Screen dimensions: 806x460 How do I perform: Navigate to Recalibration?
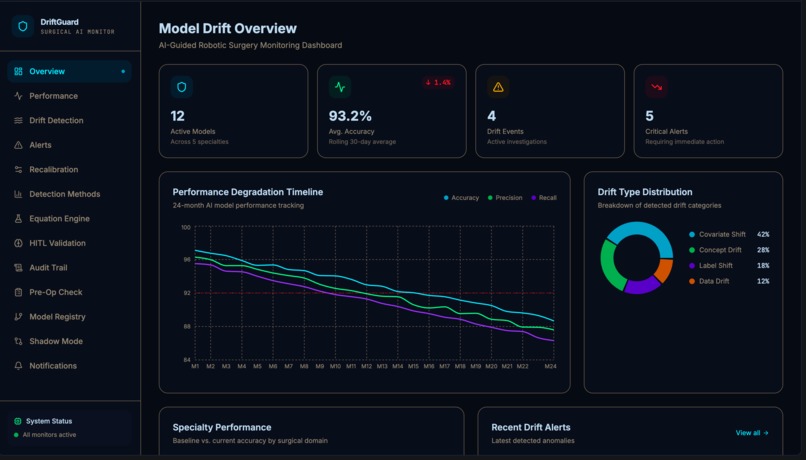coord(69,170)
